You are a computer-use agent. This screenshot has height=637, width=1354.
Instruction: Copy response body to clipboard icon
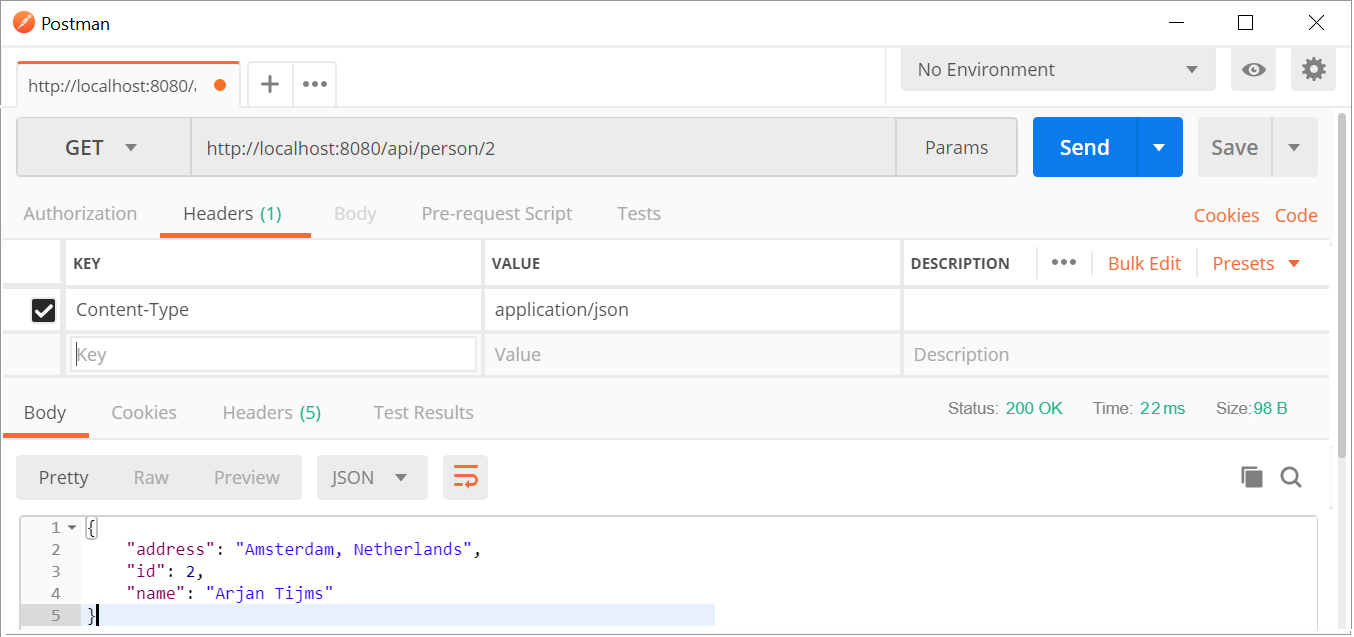point(1251,477)
